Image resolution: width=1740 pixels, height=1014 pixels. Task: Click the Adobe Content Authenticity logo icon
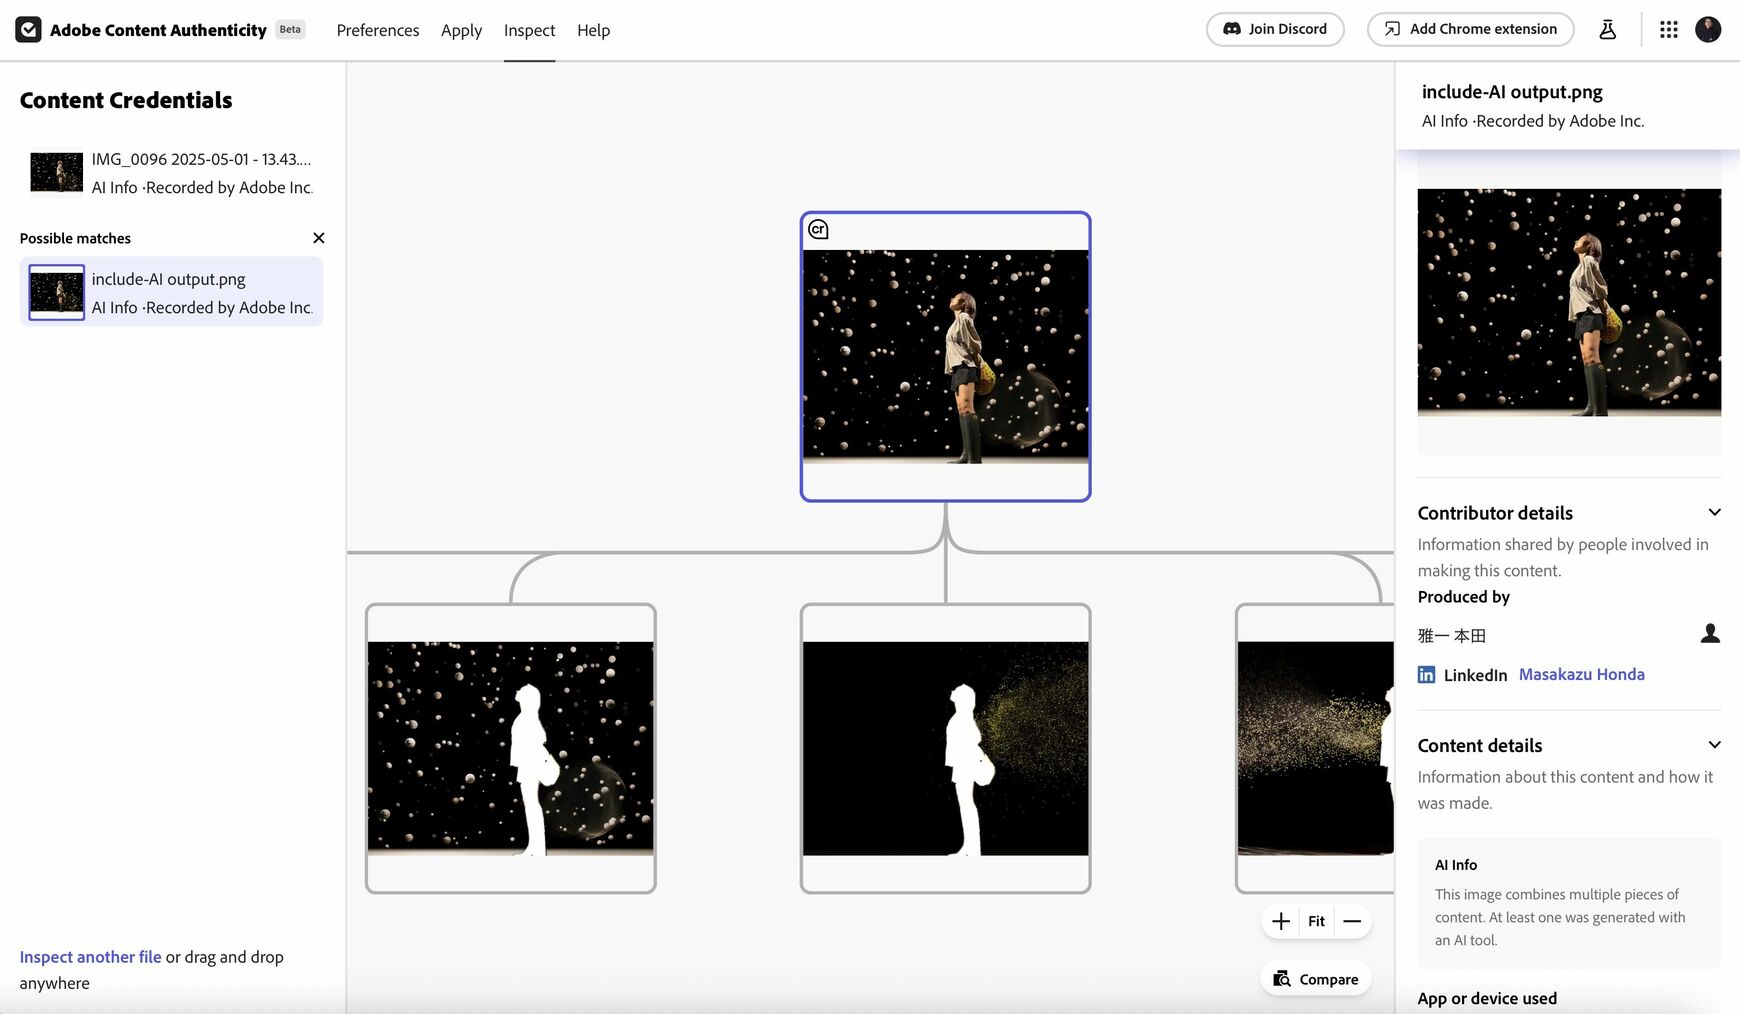28,30
